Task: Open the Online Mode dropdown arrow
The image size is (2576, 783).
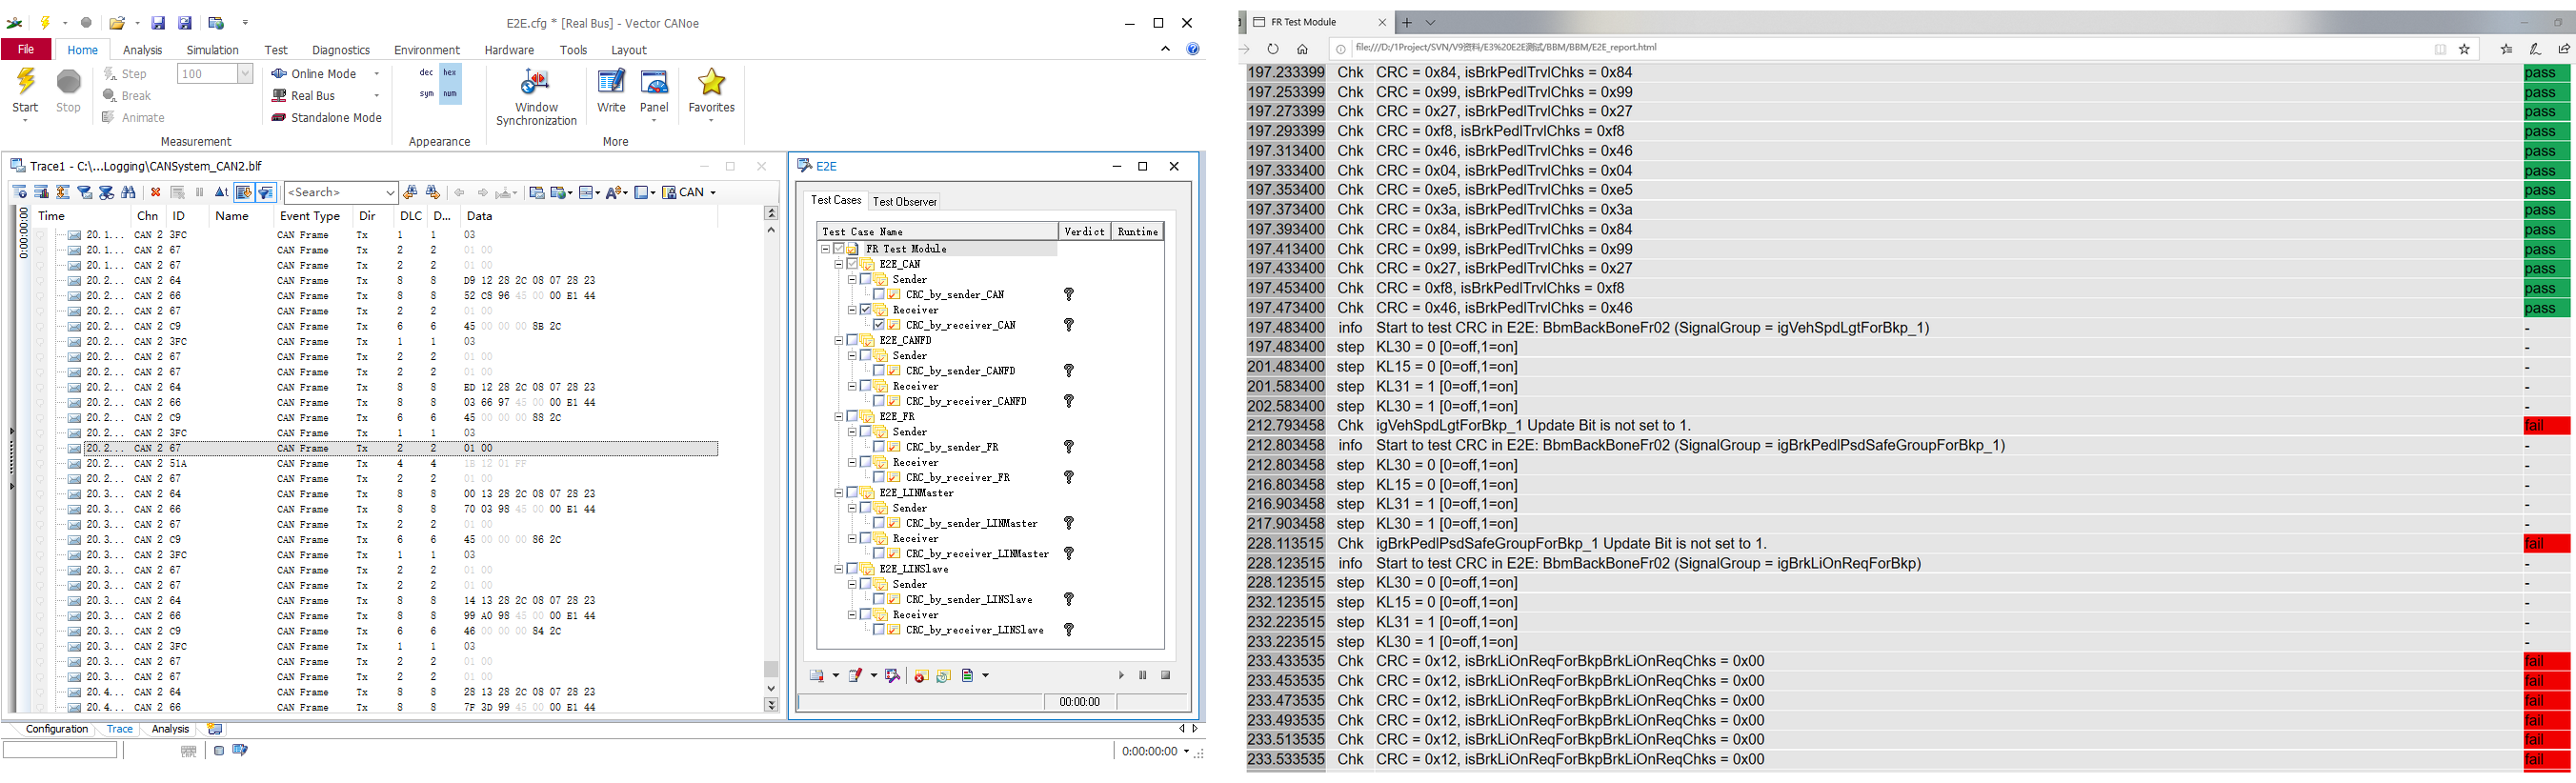Action: coord(376,74)
